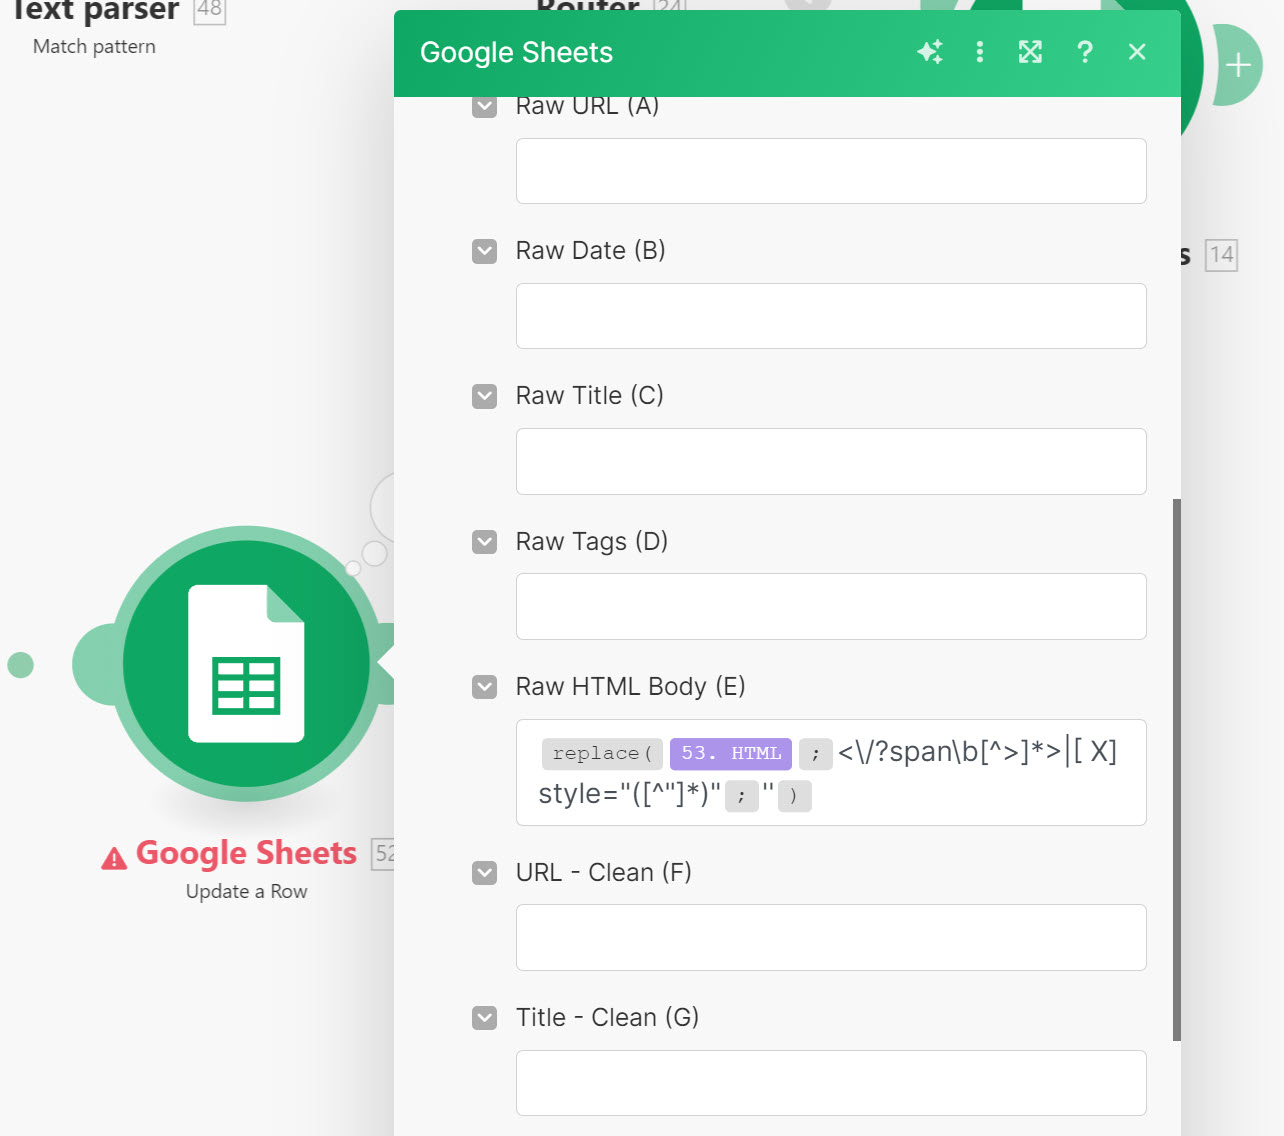This screenshot has height=1136, width=1284.
Task: Toggle the Raw Title (C) field switch
Action: coord(485,396)
